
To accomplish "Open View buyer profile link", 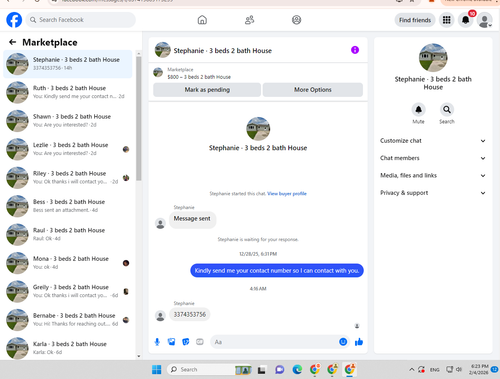I will (287, 193).
